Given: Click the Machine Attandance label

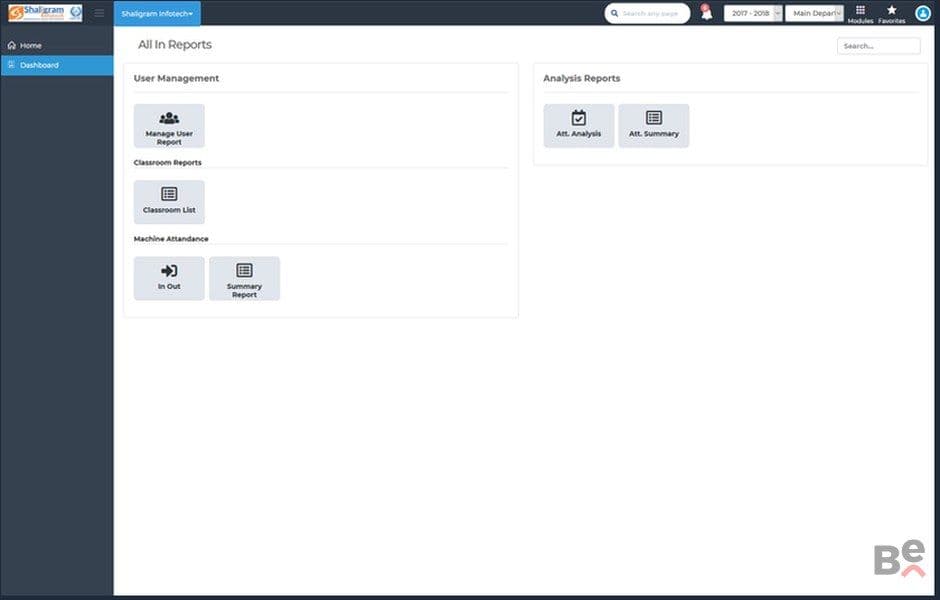Looking at the screenshot, I should (x=171, y=239).
